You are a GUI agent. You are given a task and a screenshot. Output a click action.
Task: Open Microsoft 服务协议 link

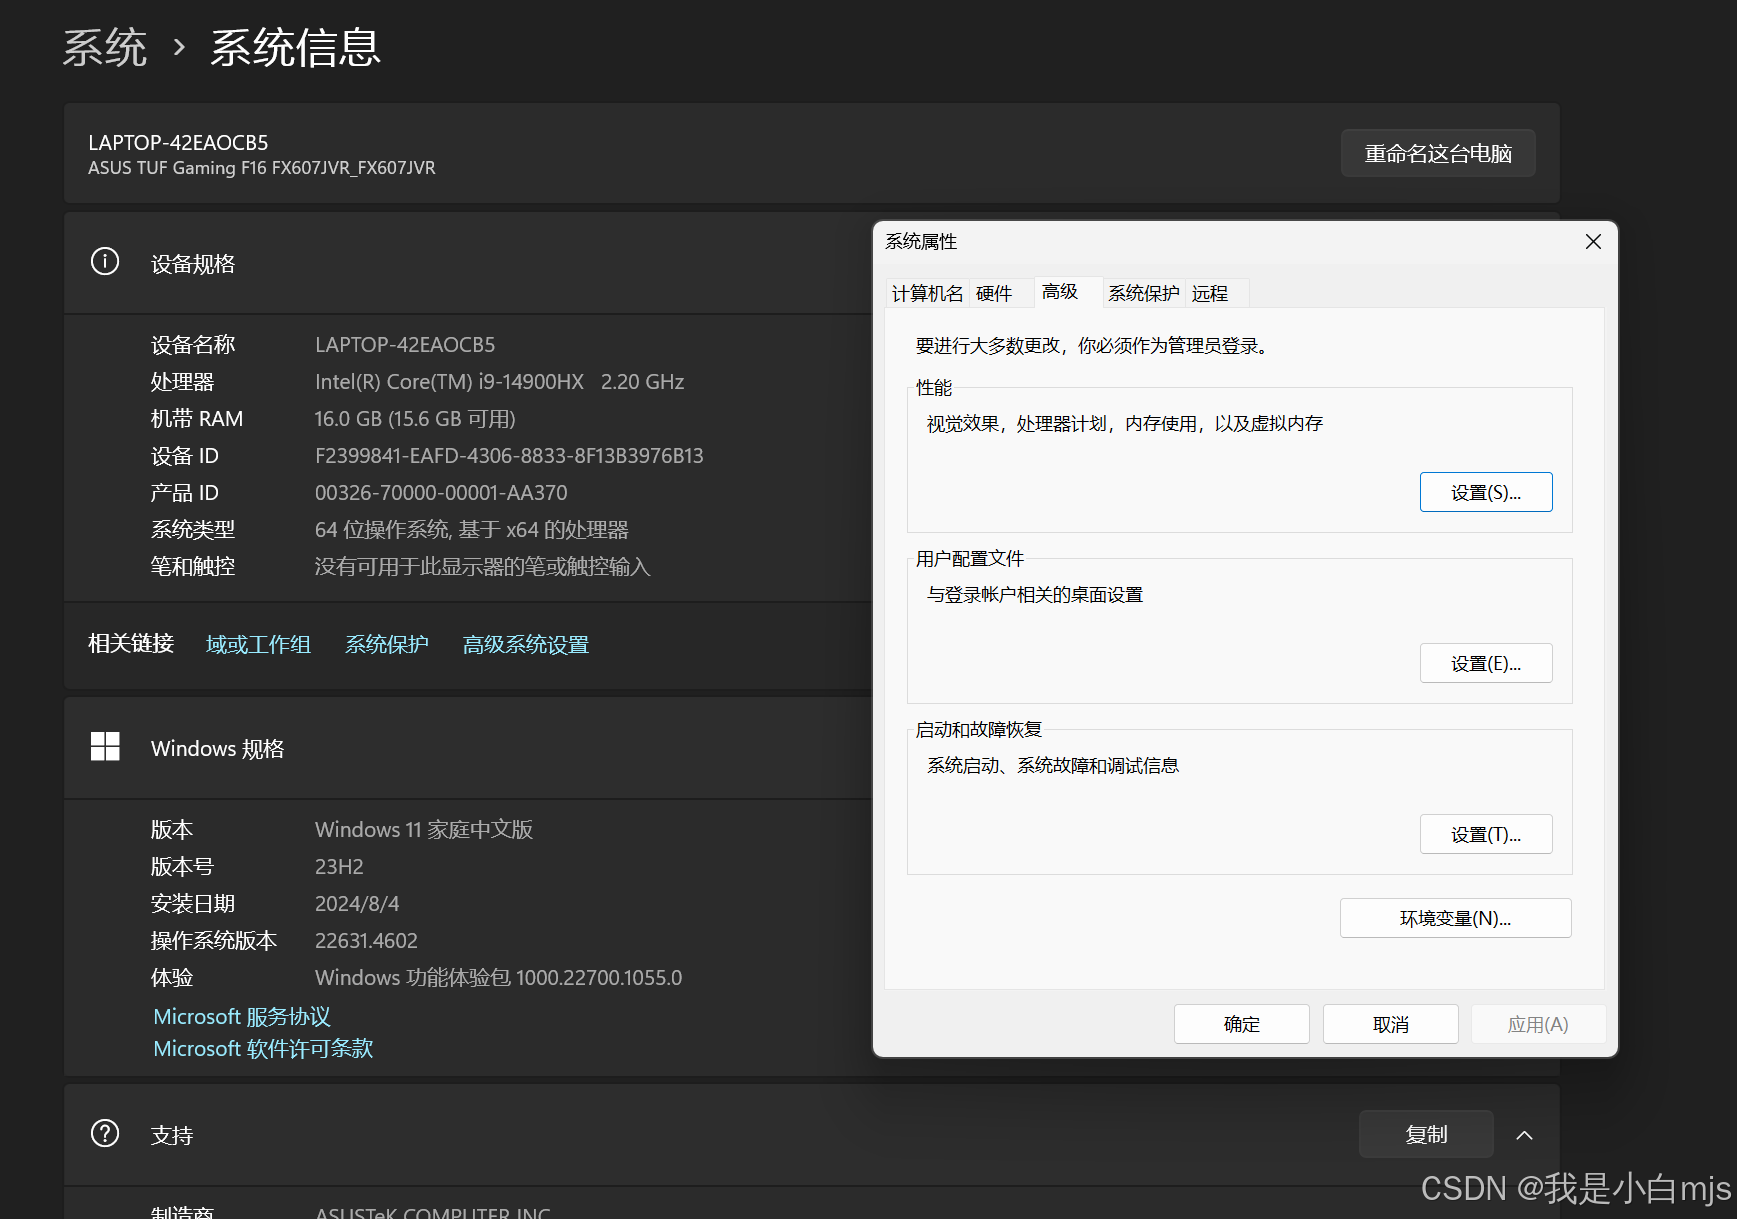point(242,1016)
